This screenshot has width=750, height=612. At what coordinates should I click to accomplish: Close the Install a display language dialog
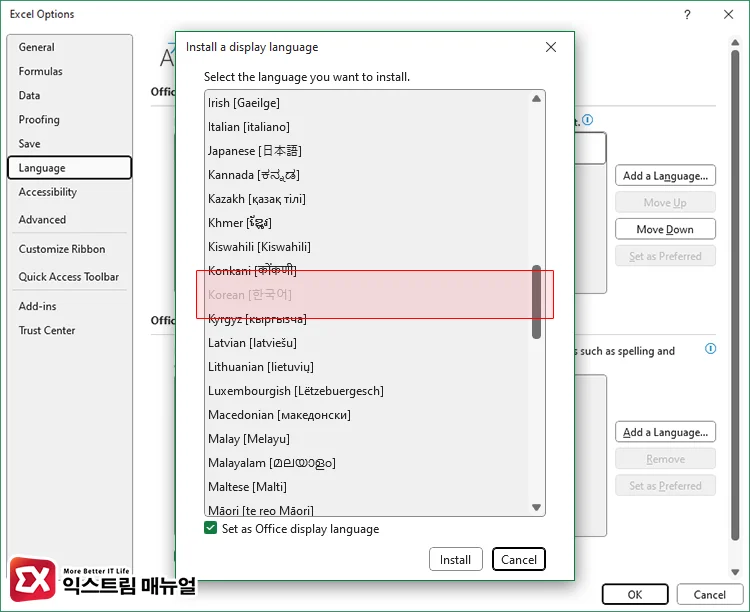point(551,47)
